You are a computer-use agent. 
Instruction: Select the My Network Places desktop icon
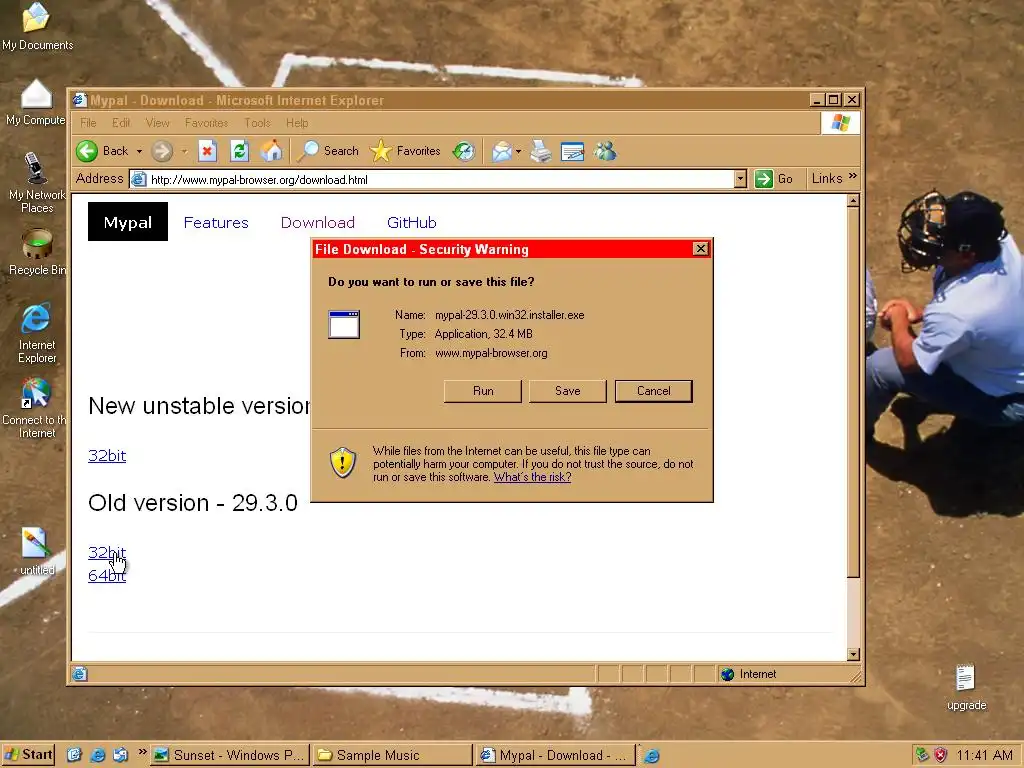(x=35, y=168)
